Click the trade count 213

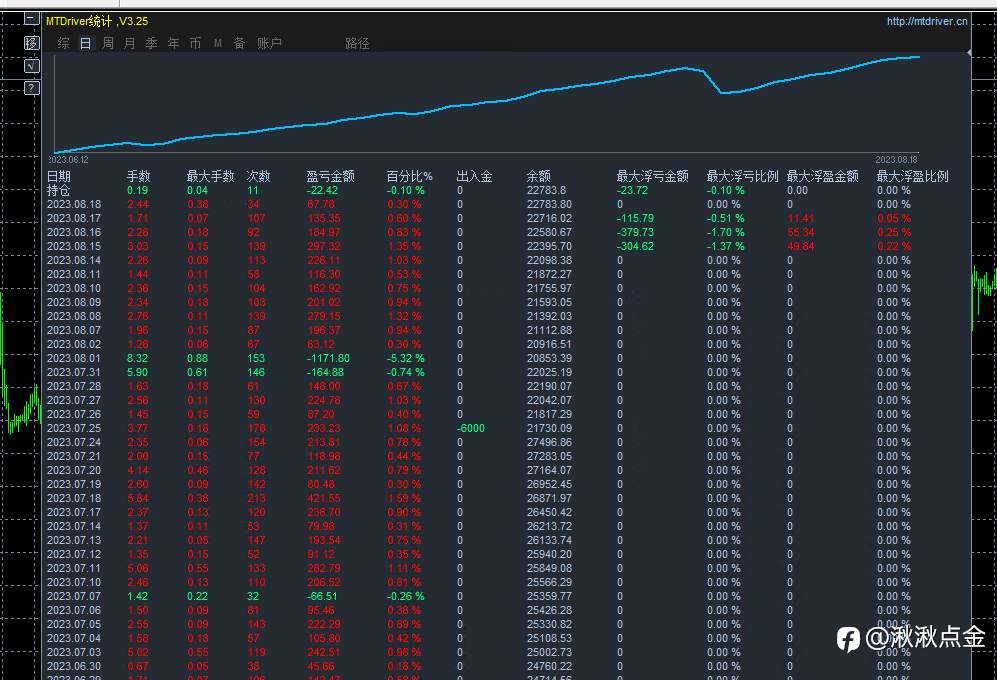tap(257, 498)
